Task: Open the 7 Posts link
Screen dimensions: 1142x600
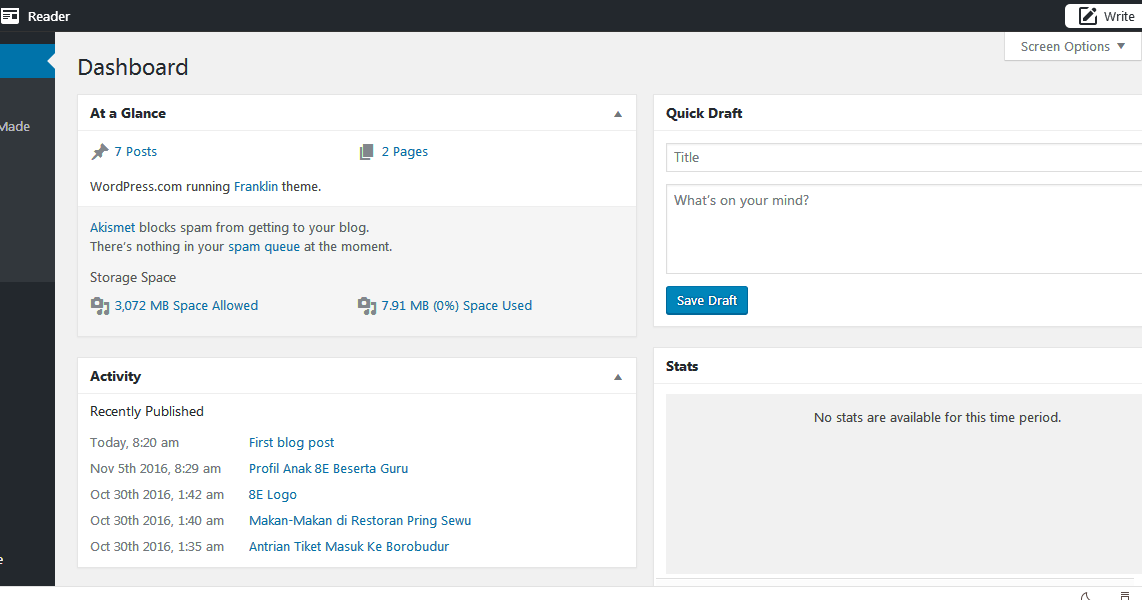Action: click(134, 150)
